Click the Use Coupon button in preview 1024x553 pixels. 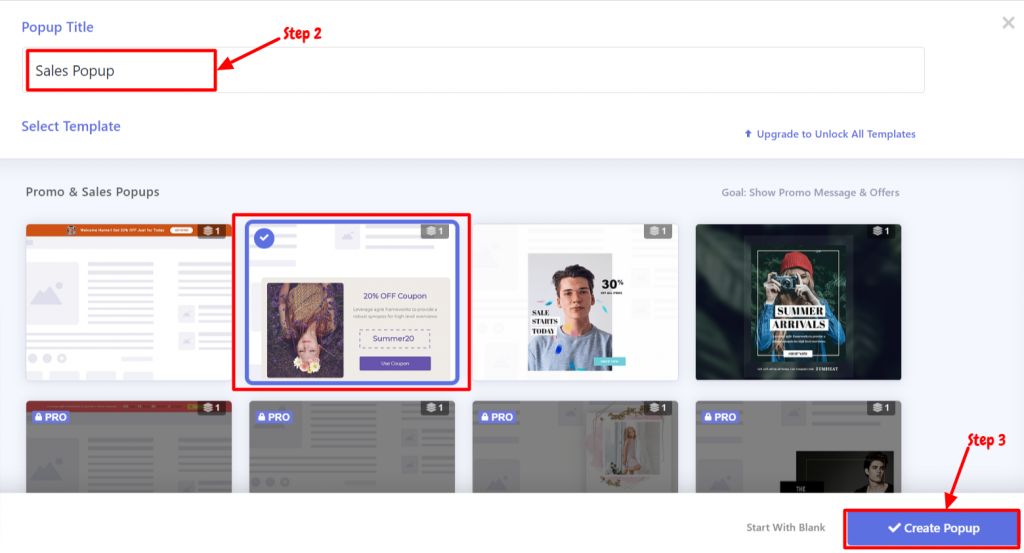pyautogui.click(x=394, y=363)
